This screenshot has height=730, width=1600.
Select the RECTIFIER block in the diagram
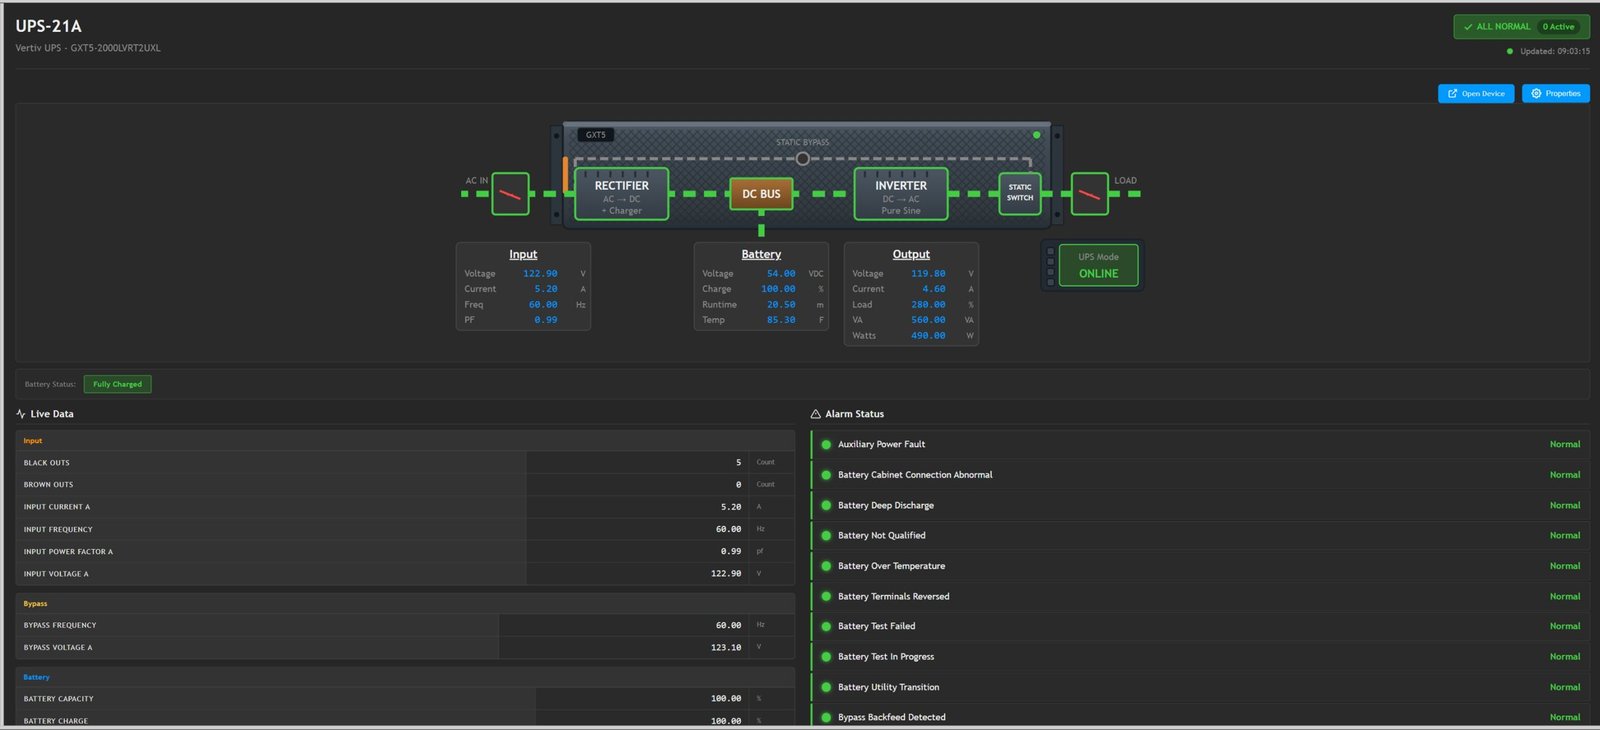622,194
